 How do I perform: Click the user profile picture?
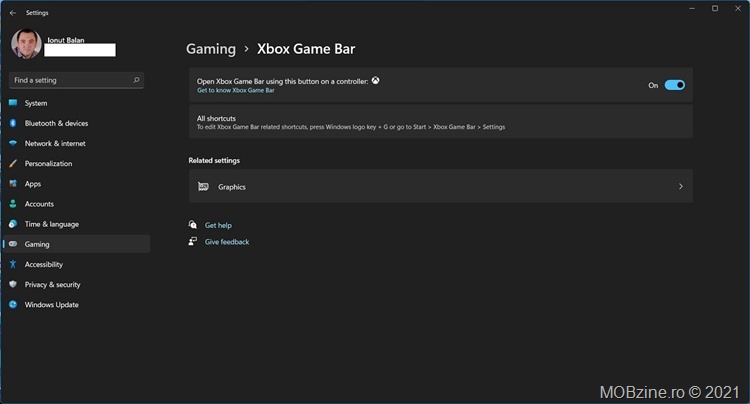coord(26,44)
